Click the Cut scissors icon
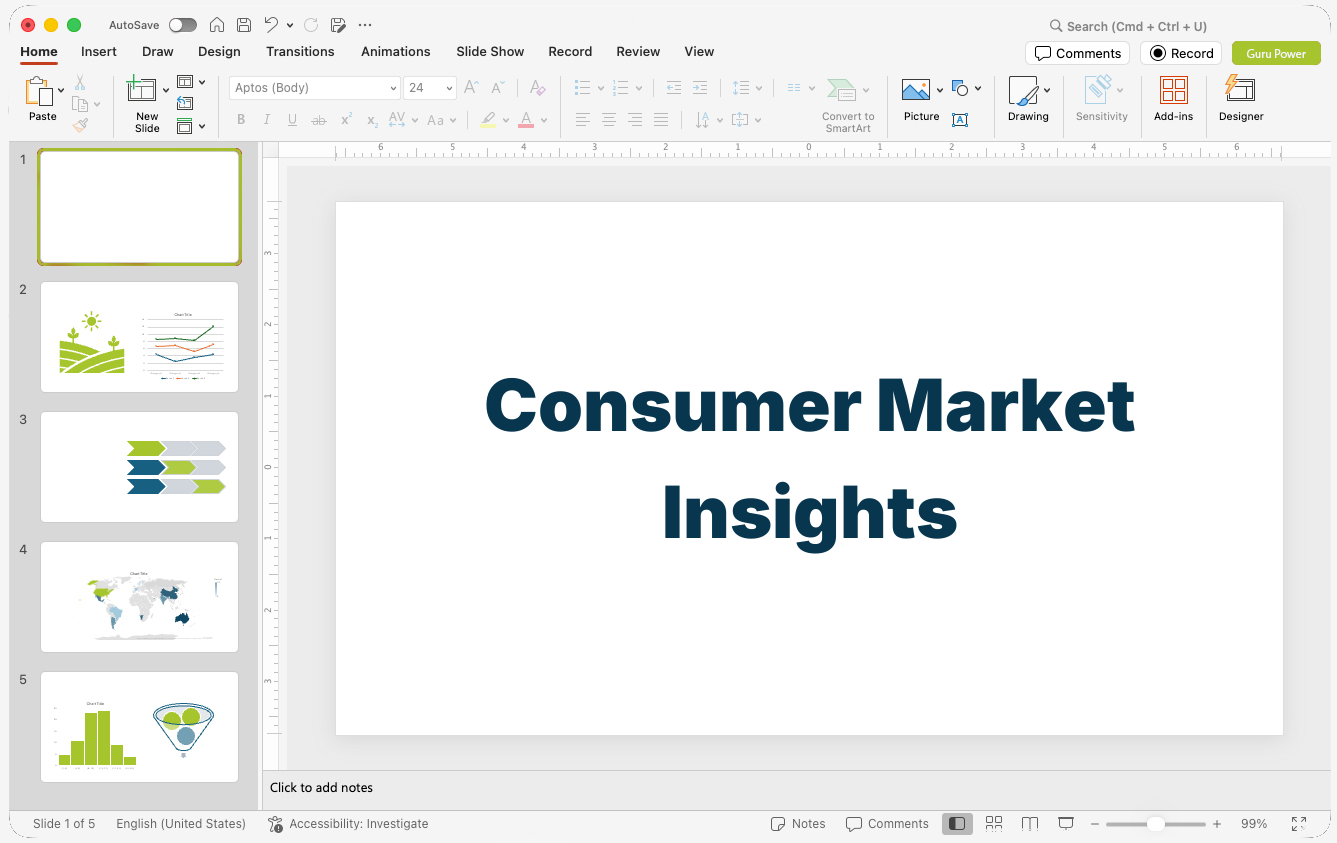The height and width of the screenshot is (843, 1337). [80, 83]
